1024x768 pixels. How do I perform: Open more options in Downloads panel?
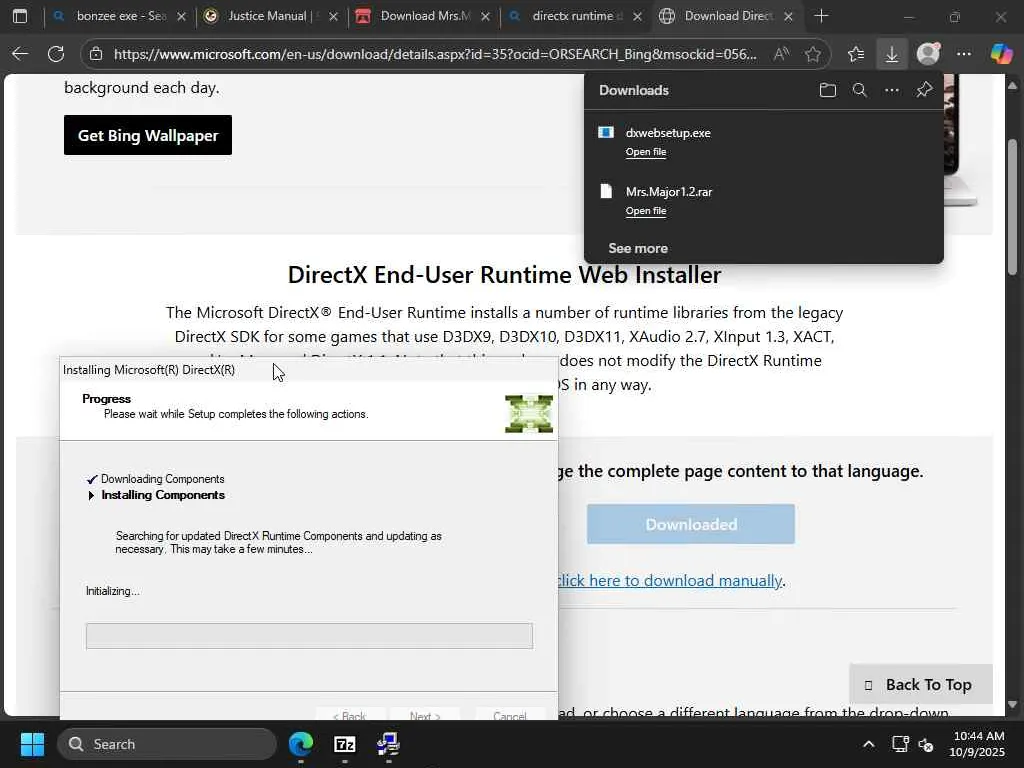[x=891, y=90]
